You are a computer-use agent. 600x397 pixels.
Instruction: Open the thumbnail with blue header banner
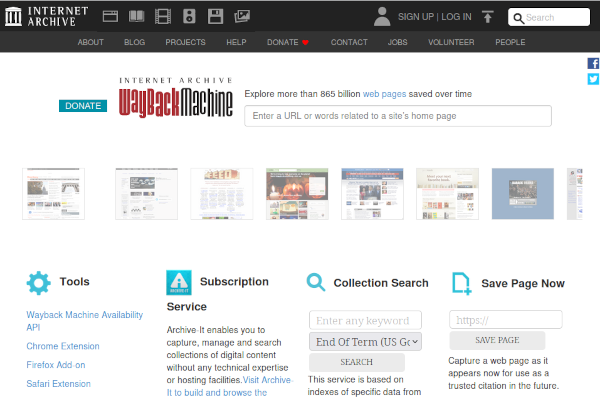coord(372,194)
